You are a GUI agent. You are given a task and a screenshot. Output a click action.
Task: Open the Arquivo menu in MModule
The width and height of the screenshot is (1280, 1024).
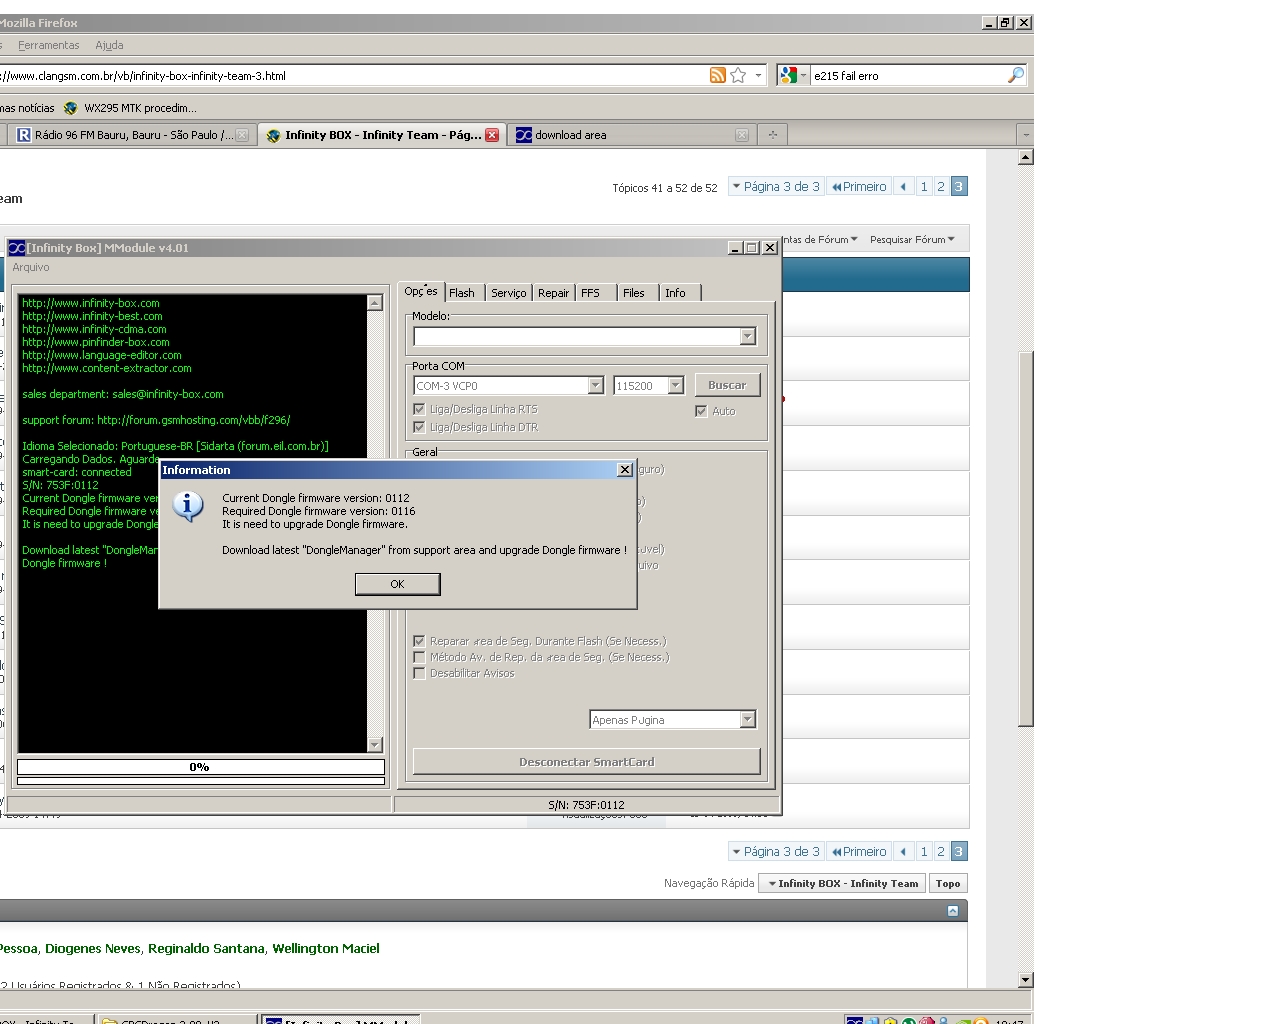pyautogui.click(x=31, y=267)
